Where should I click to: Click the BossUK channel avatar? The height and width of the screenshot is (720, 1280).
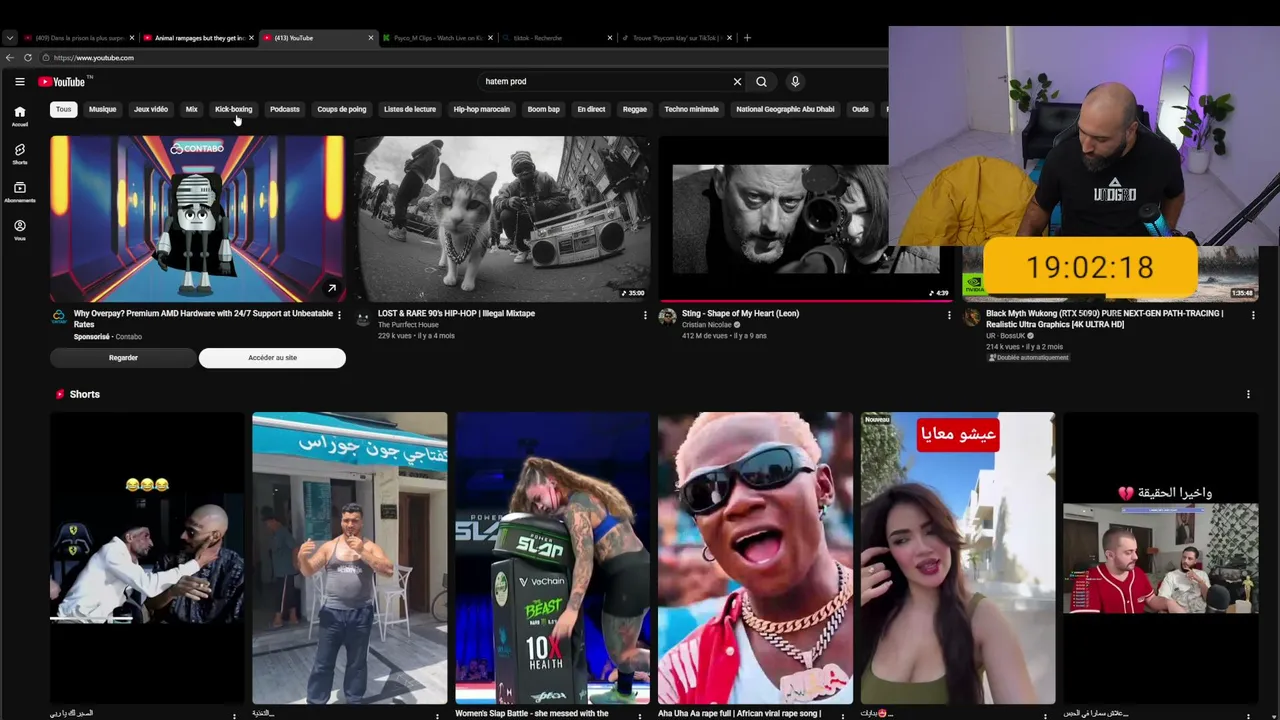point(971,318)
